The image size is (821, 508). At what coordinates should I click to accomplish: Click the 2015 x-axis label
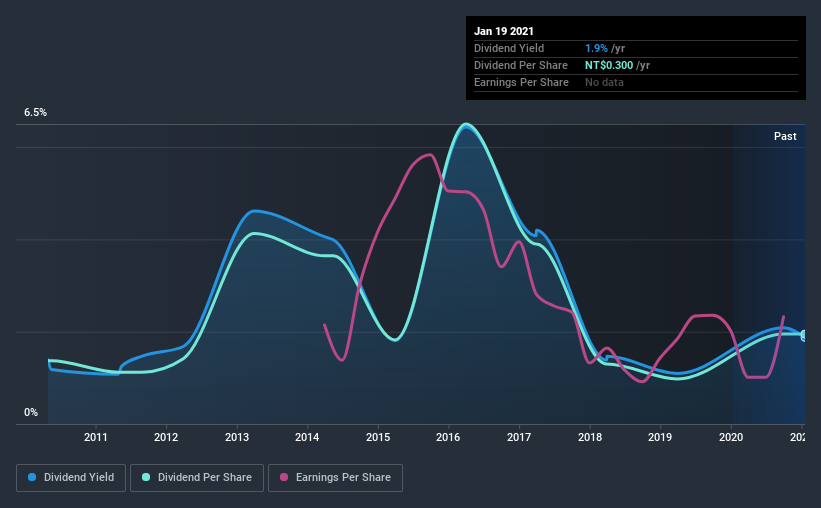click(x=378, y=437)
